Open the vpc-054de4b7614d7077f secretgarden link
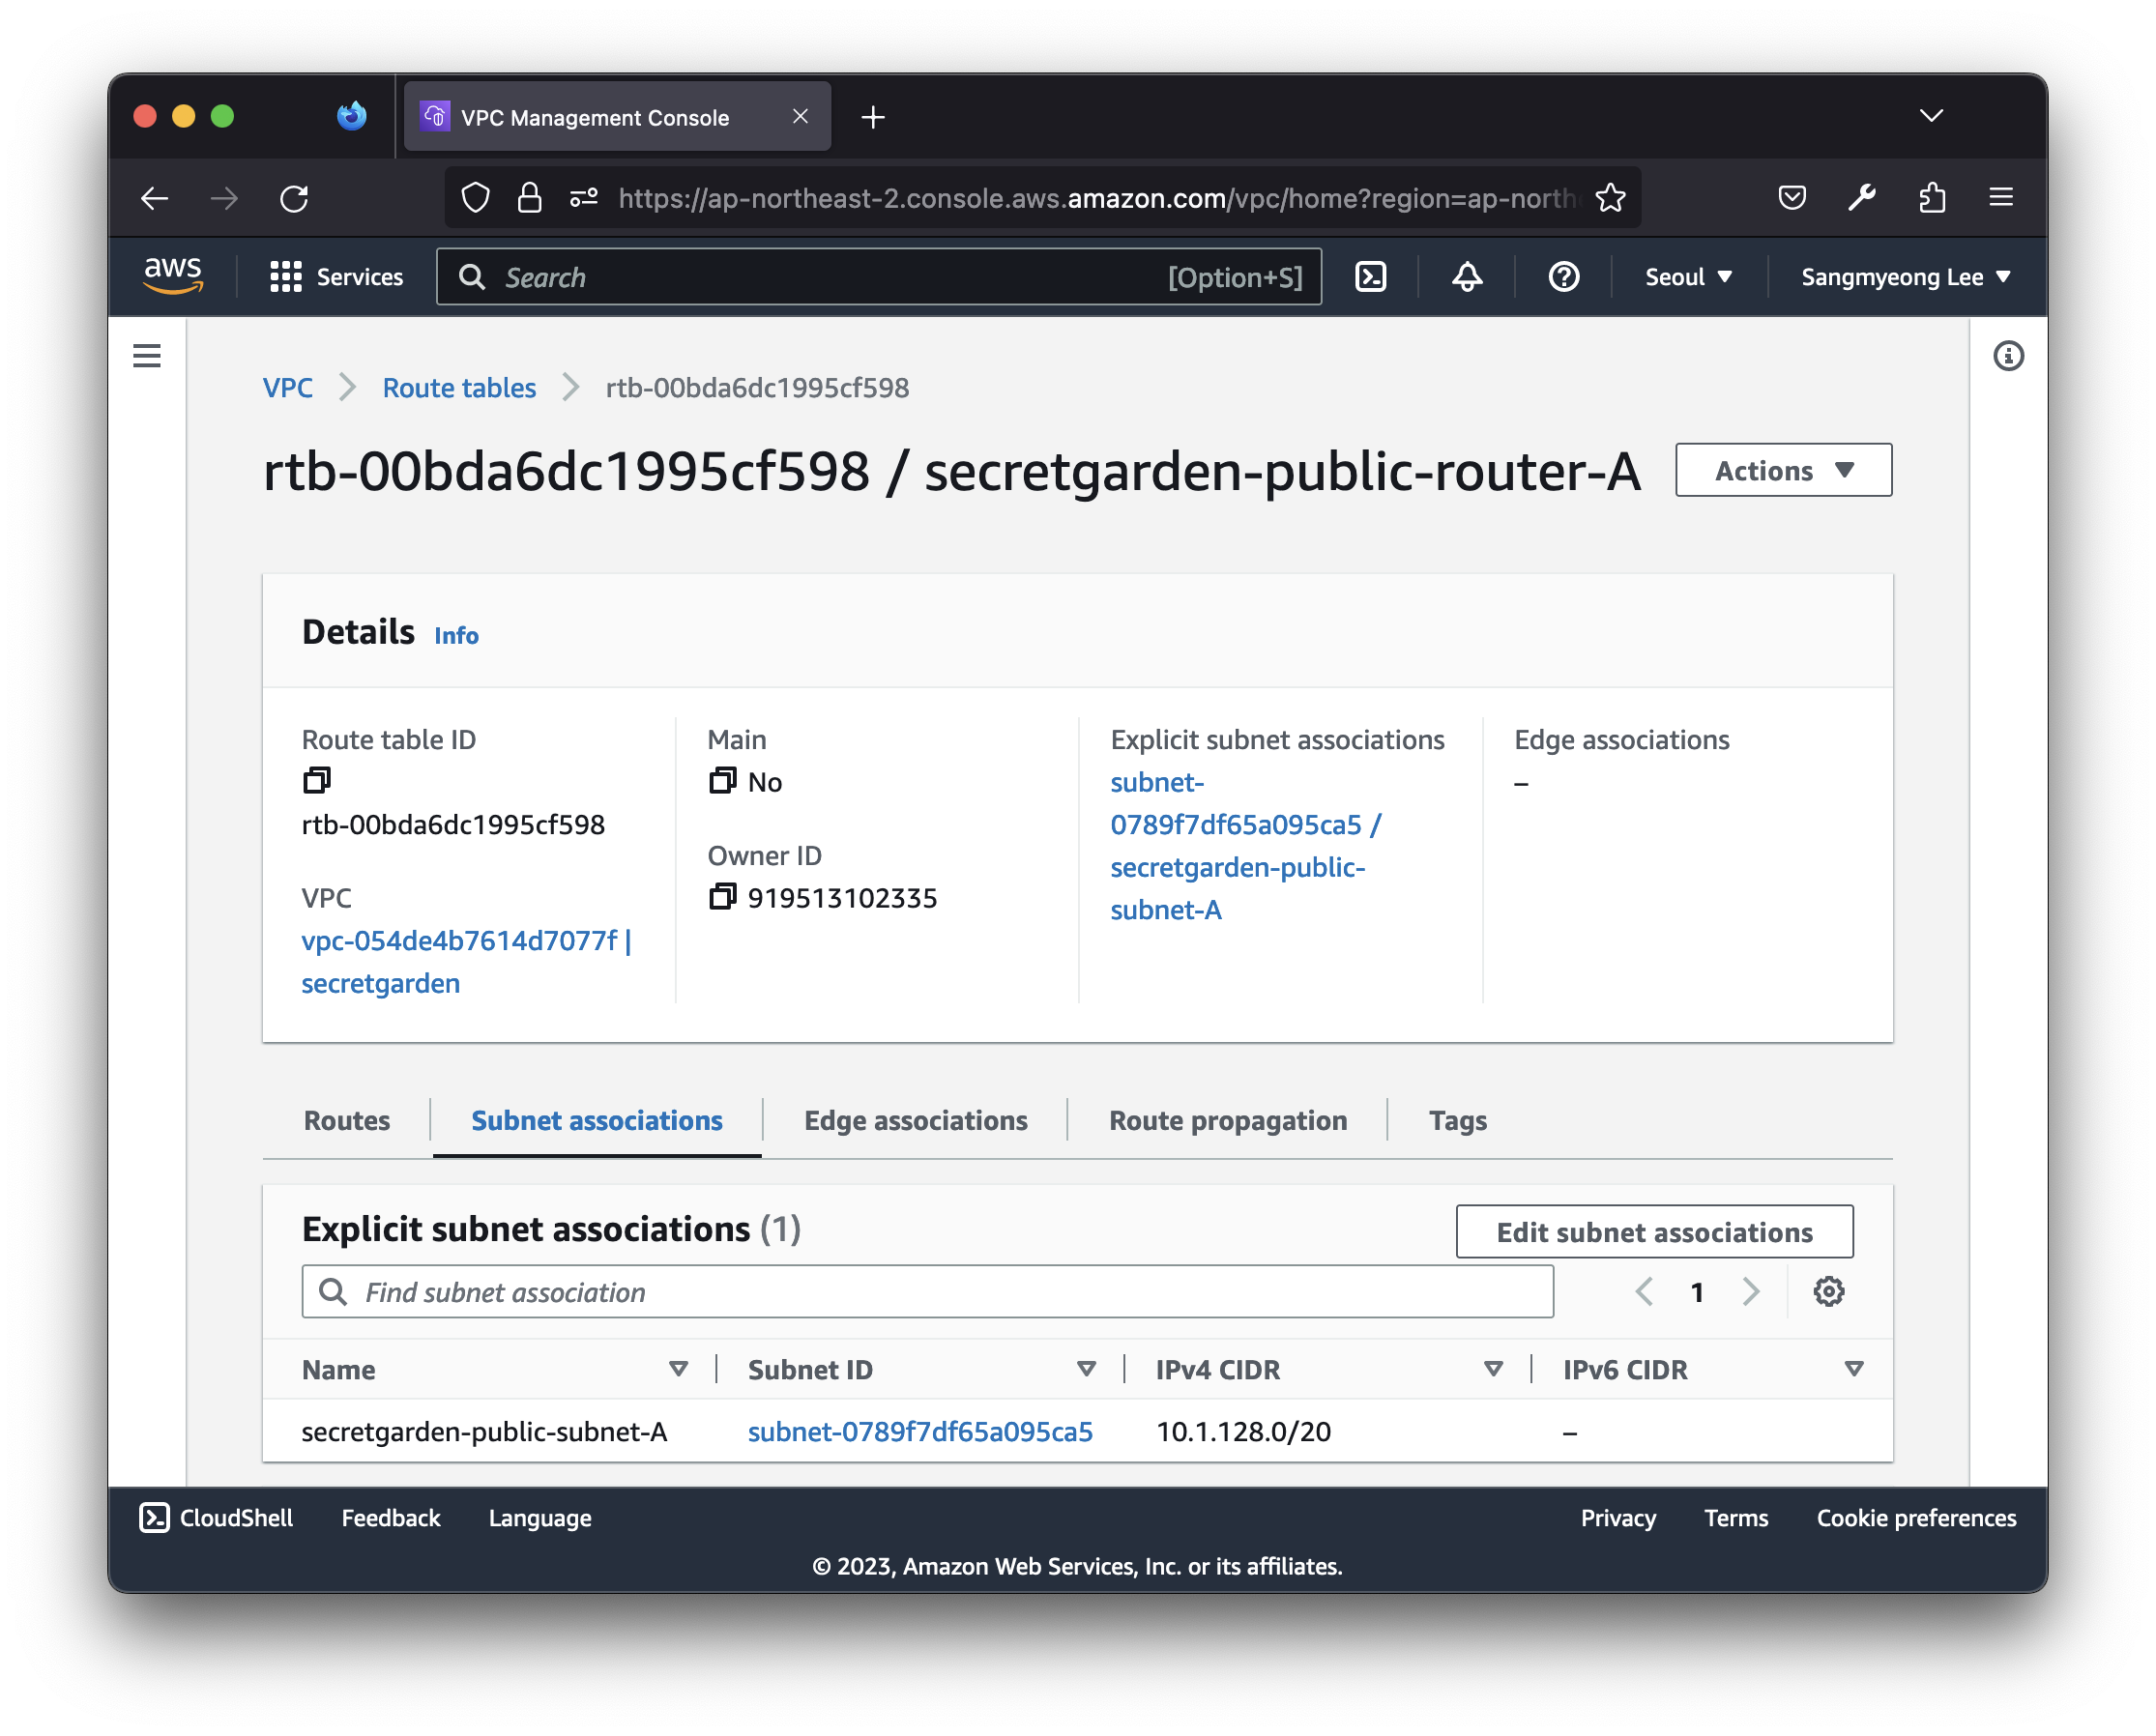 466,961
